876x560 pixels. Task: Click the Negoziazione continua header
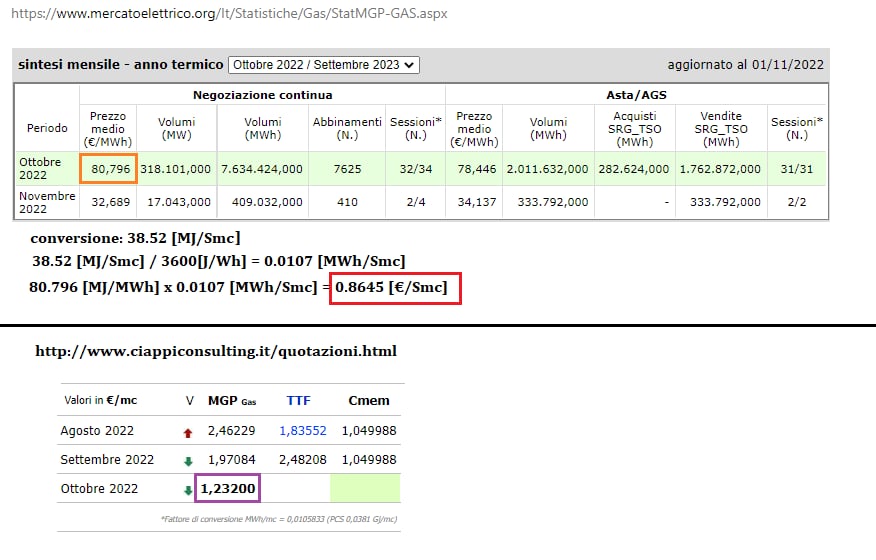pyautogui.click(x=262, y=94)
